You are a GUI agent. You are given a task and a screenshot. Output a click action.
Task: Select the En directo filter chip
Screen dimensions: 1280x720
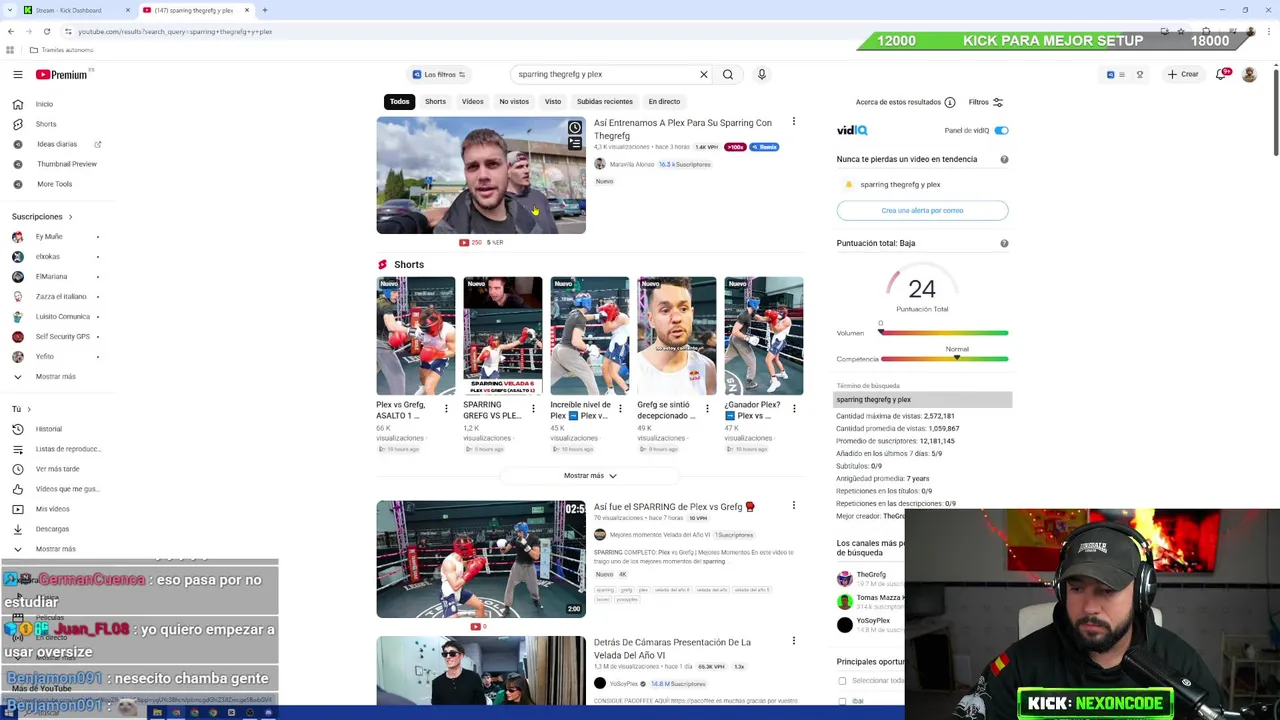pyautogui.click(x=664, y=102)
